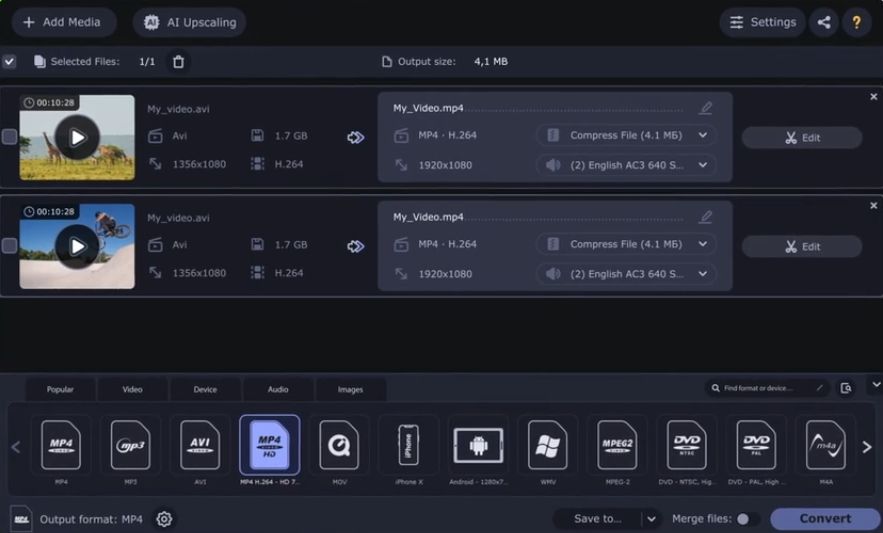Open second video's audio track dropdown
Screen dimensions: 883x533
click(703, 273)
